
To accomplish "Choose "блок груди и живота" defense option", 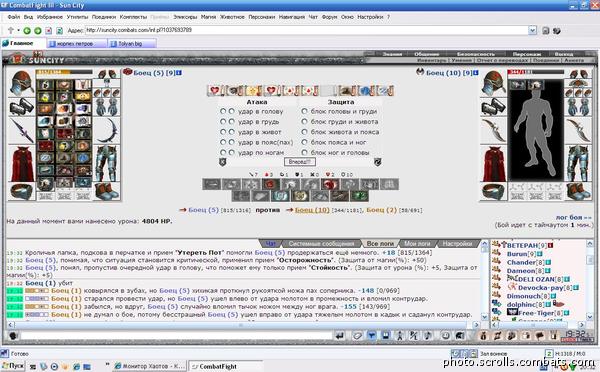I will [x=304, y=122].
